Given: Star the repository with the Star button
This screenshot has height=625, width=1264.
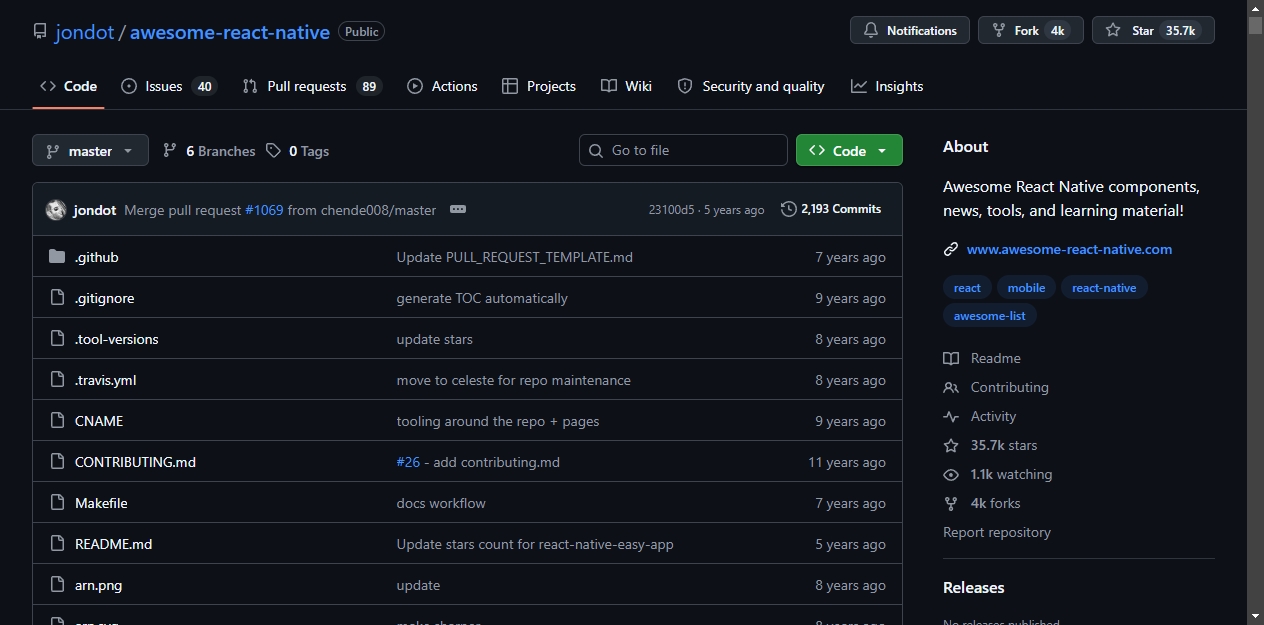Looking at the screenshot, I should [x=1153, y=30].
